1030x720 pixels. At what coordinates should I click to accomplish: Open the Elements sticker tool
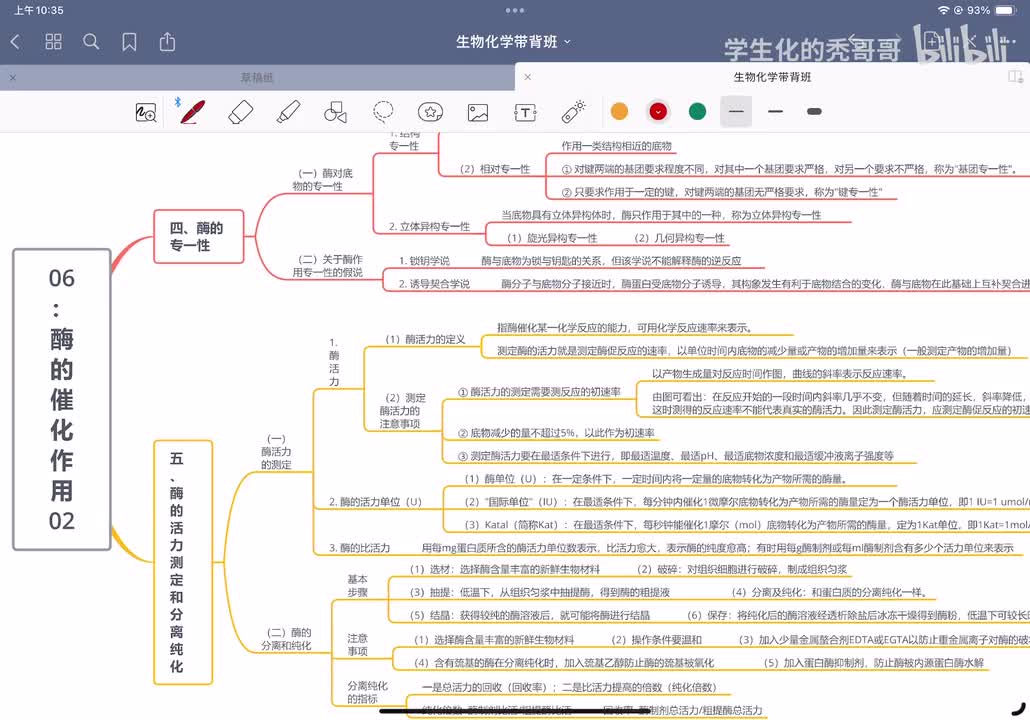(430, 112)
